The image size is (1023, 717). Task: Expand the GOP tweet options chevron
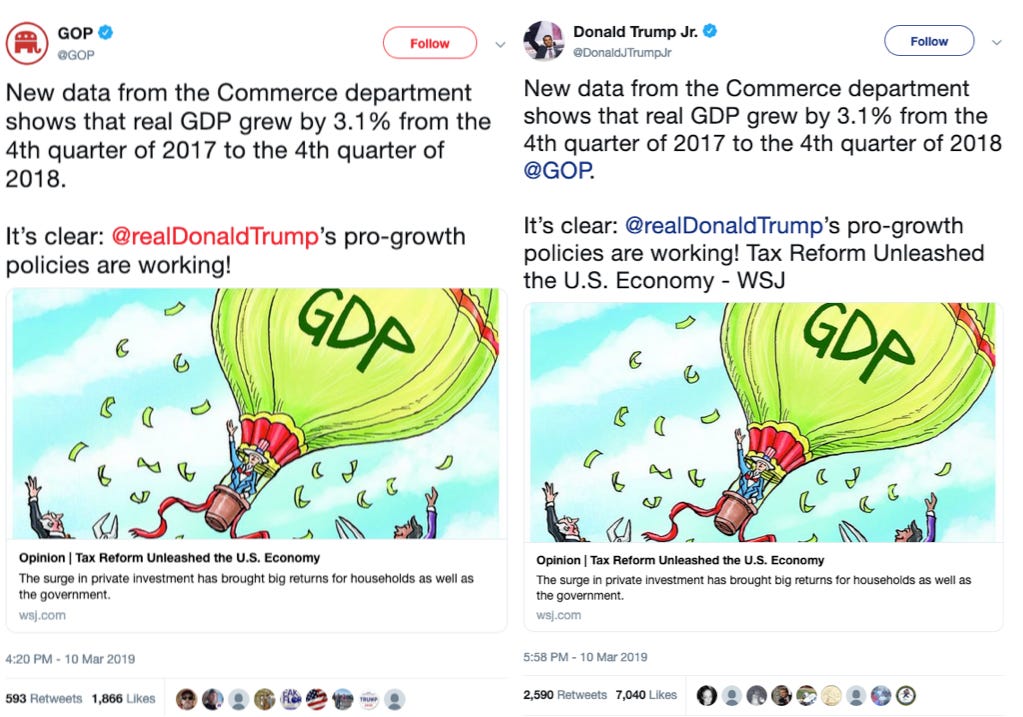tap(500, 44)
